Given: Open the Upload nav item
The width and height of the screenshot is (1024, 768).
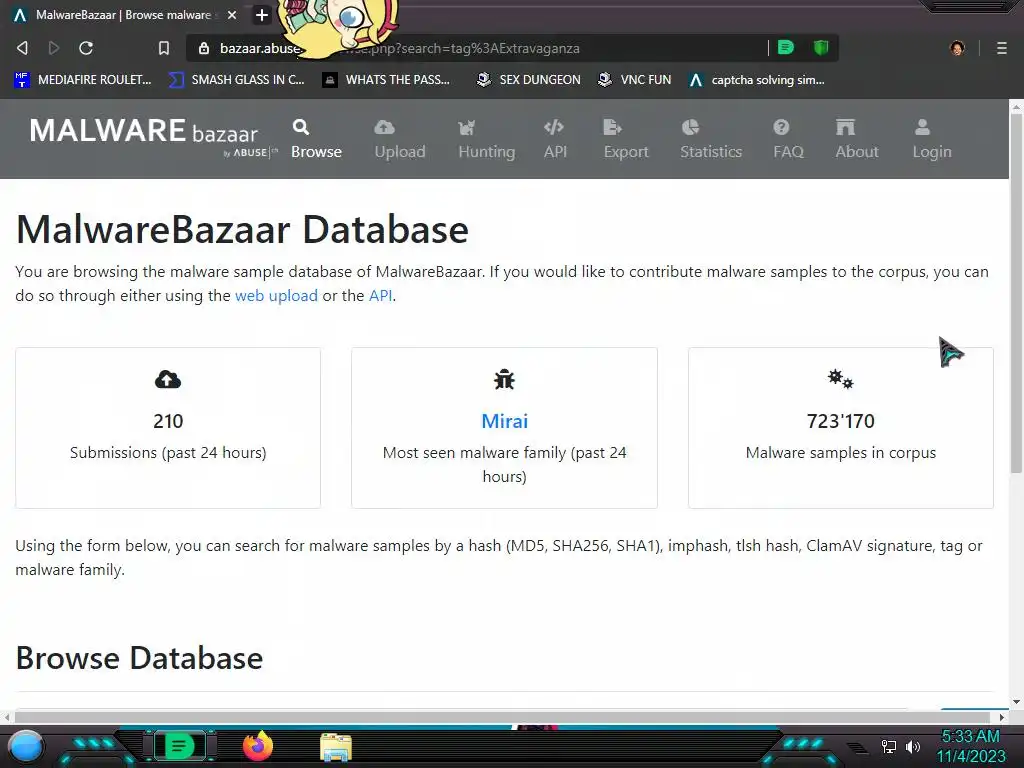Looking at the screenshot, I should point(400,139).
